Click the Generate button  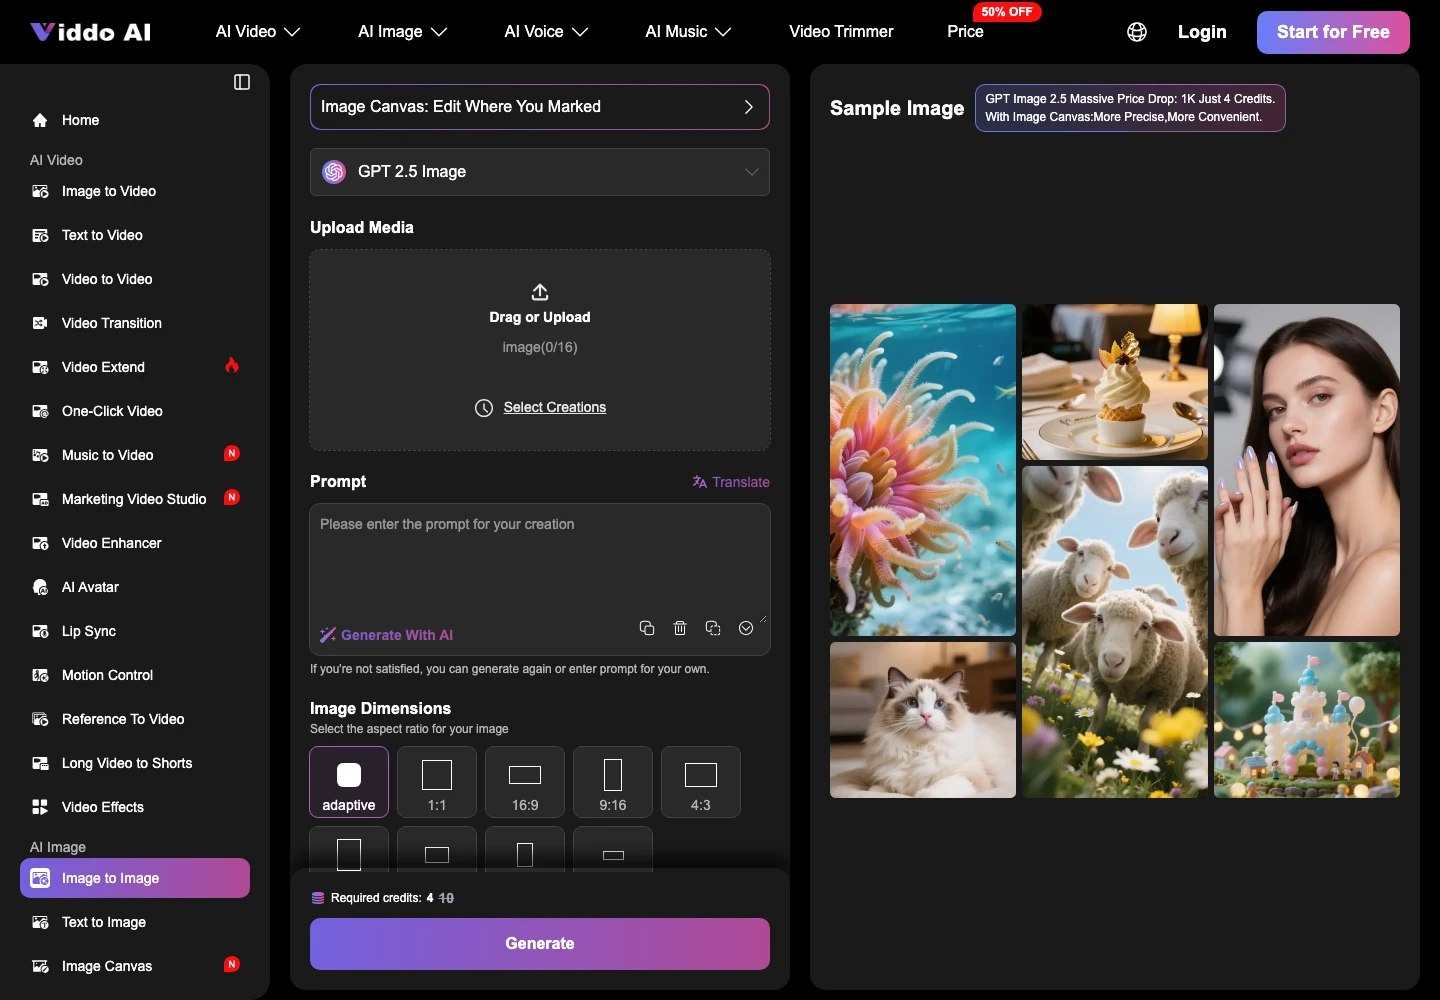click(x=540, y=944)
